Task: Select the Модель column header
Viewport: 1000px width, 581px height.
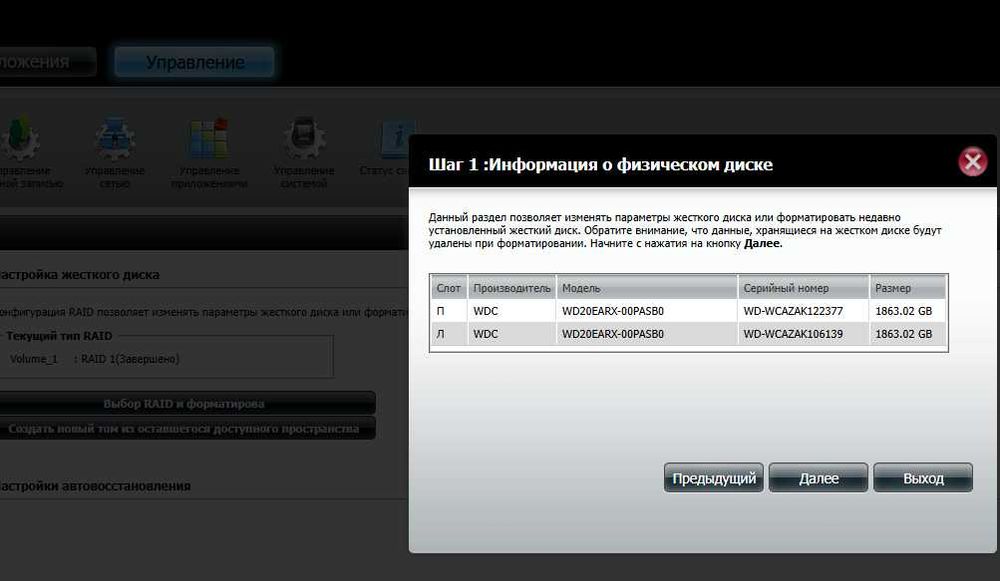Action: click(647, 288)
